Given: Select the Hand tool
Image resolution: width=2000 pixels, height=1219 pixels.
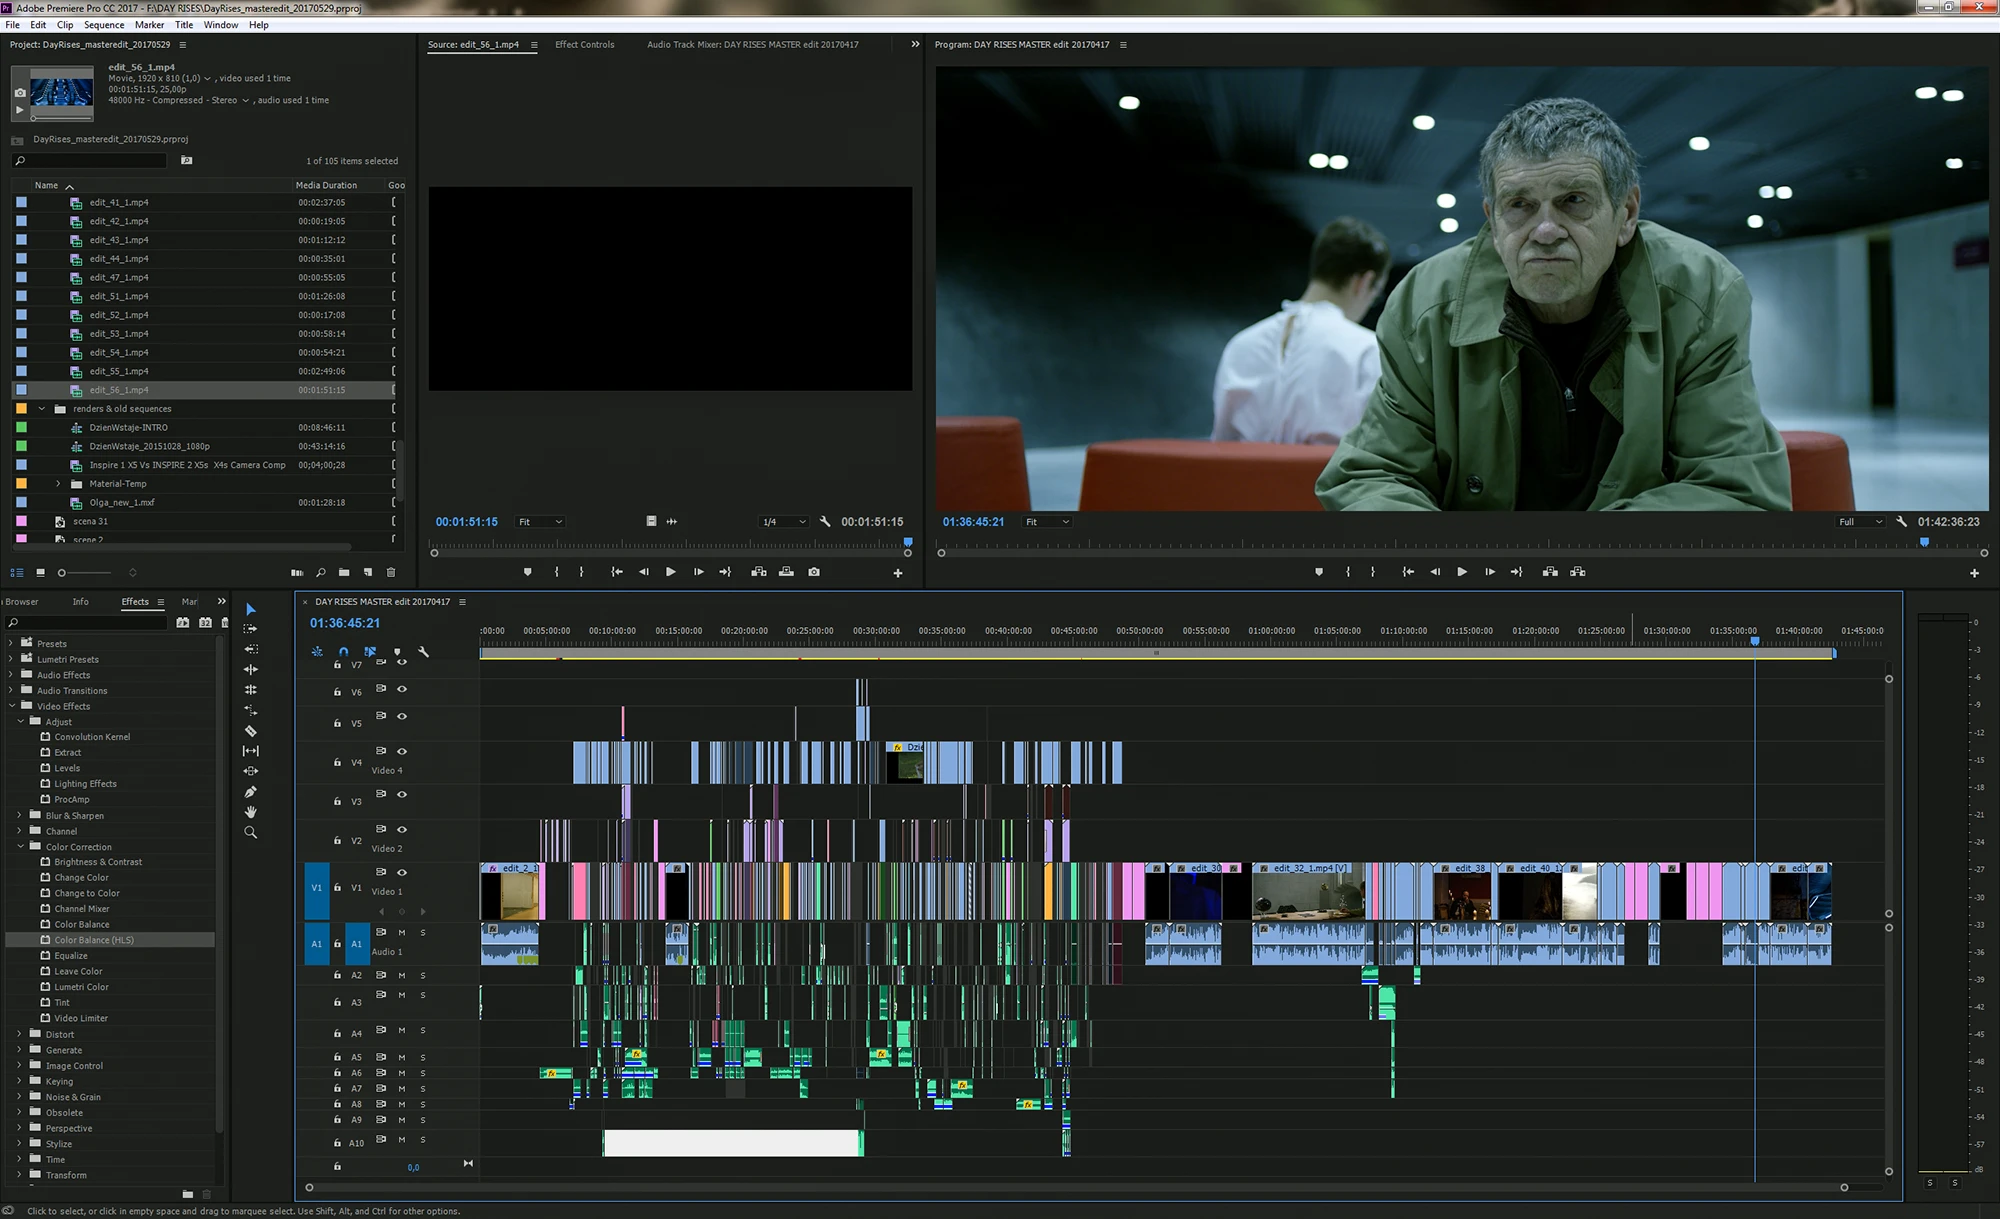Looking at the screenshot, I should pyautogui.click(x=250, y=812).
